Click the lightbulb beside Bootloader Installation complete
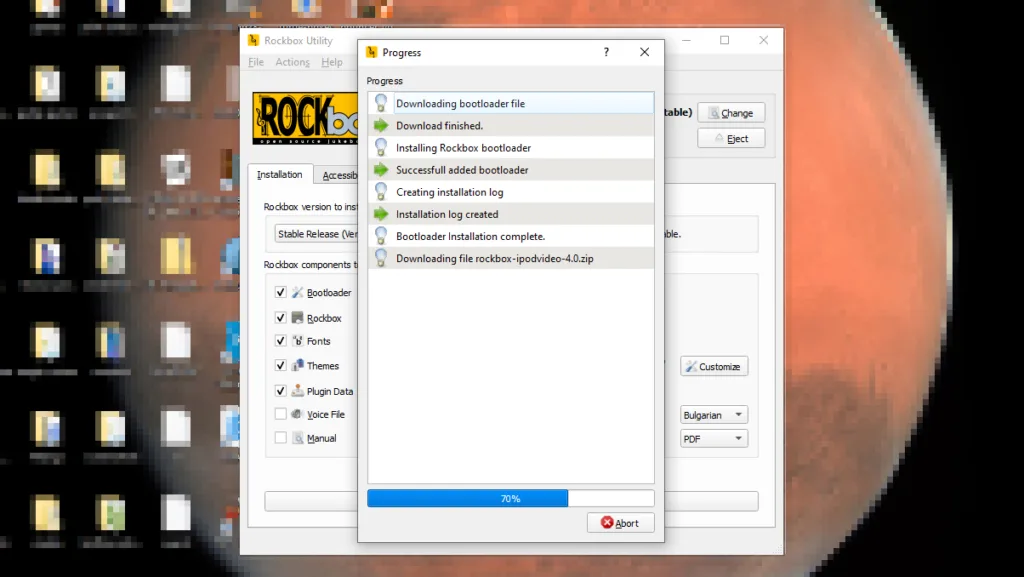Image resolution: width=1024 pixels, height=577 pixels. pos(381,236)
